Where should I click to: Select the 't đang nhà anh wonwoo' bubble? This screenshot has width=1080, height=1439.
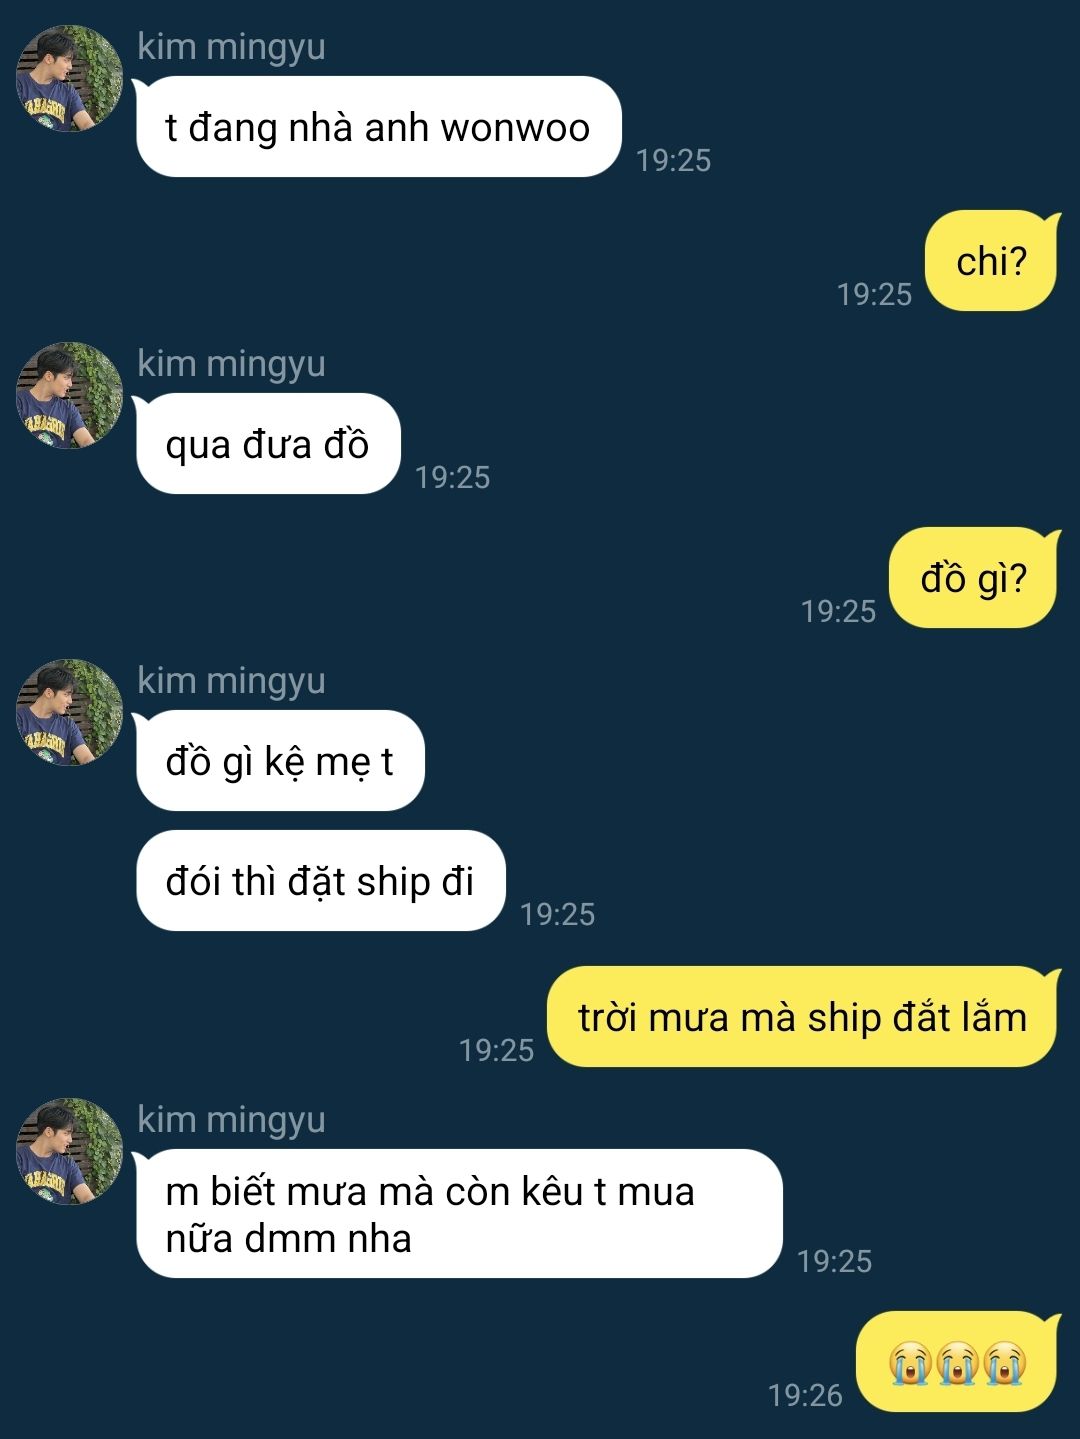(378, 127)
